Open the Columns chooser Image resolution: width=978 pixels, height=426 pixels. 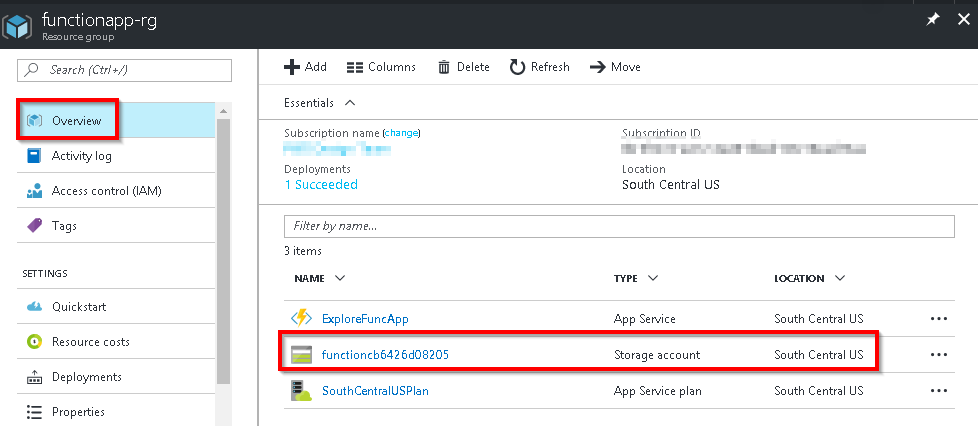381,67
